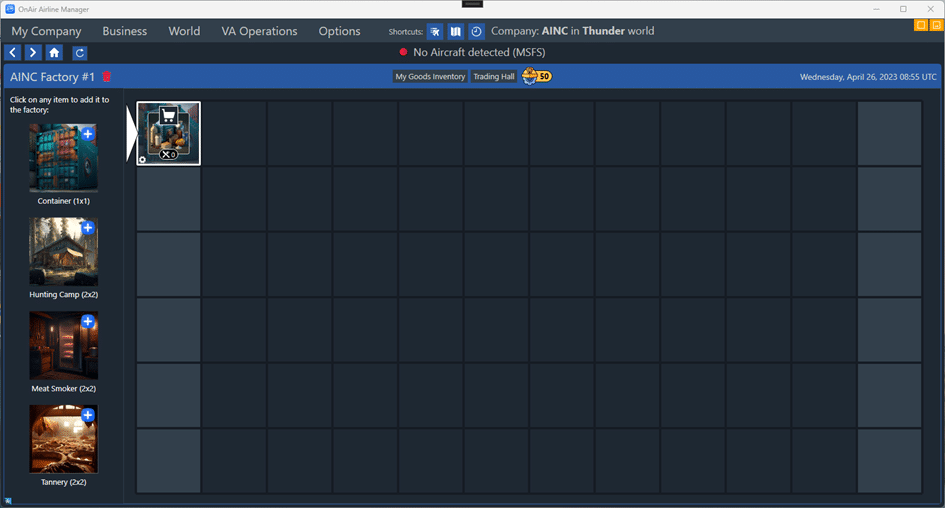The image size is (945, 508).
Task: Open the World menu
Action: (x=184, y=31)
